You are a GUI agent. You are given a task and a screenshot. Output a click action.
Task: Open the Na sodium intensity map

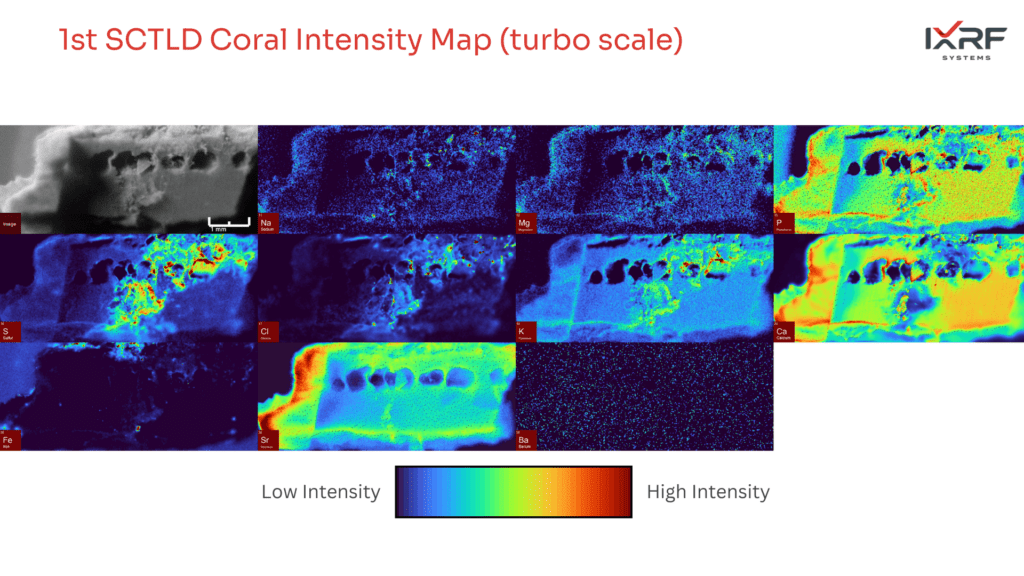[x=387, y=179]
